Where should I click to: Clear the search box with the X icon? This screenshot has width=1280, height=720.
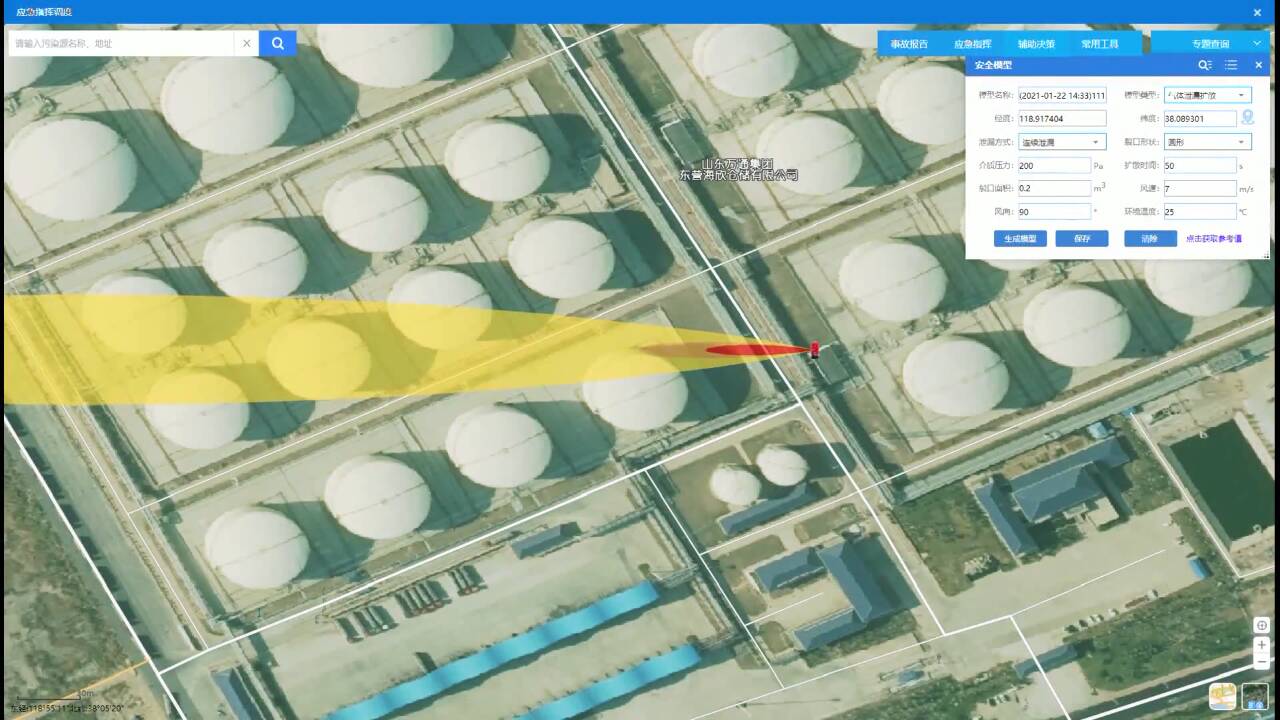click(x=246, y=43)
